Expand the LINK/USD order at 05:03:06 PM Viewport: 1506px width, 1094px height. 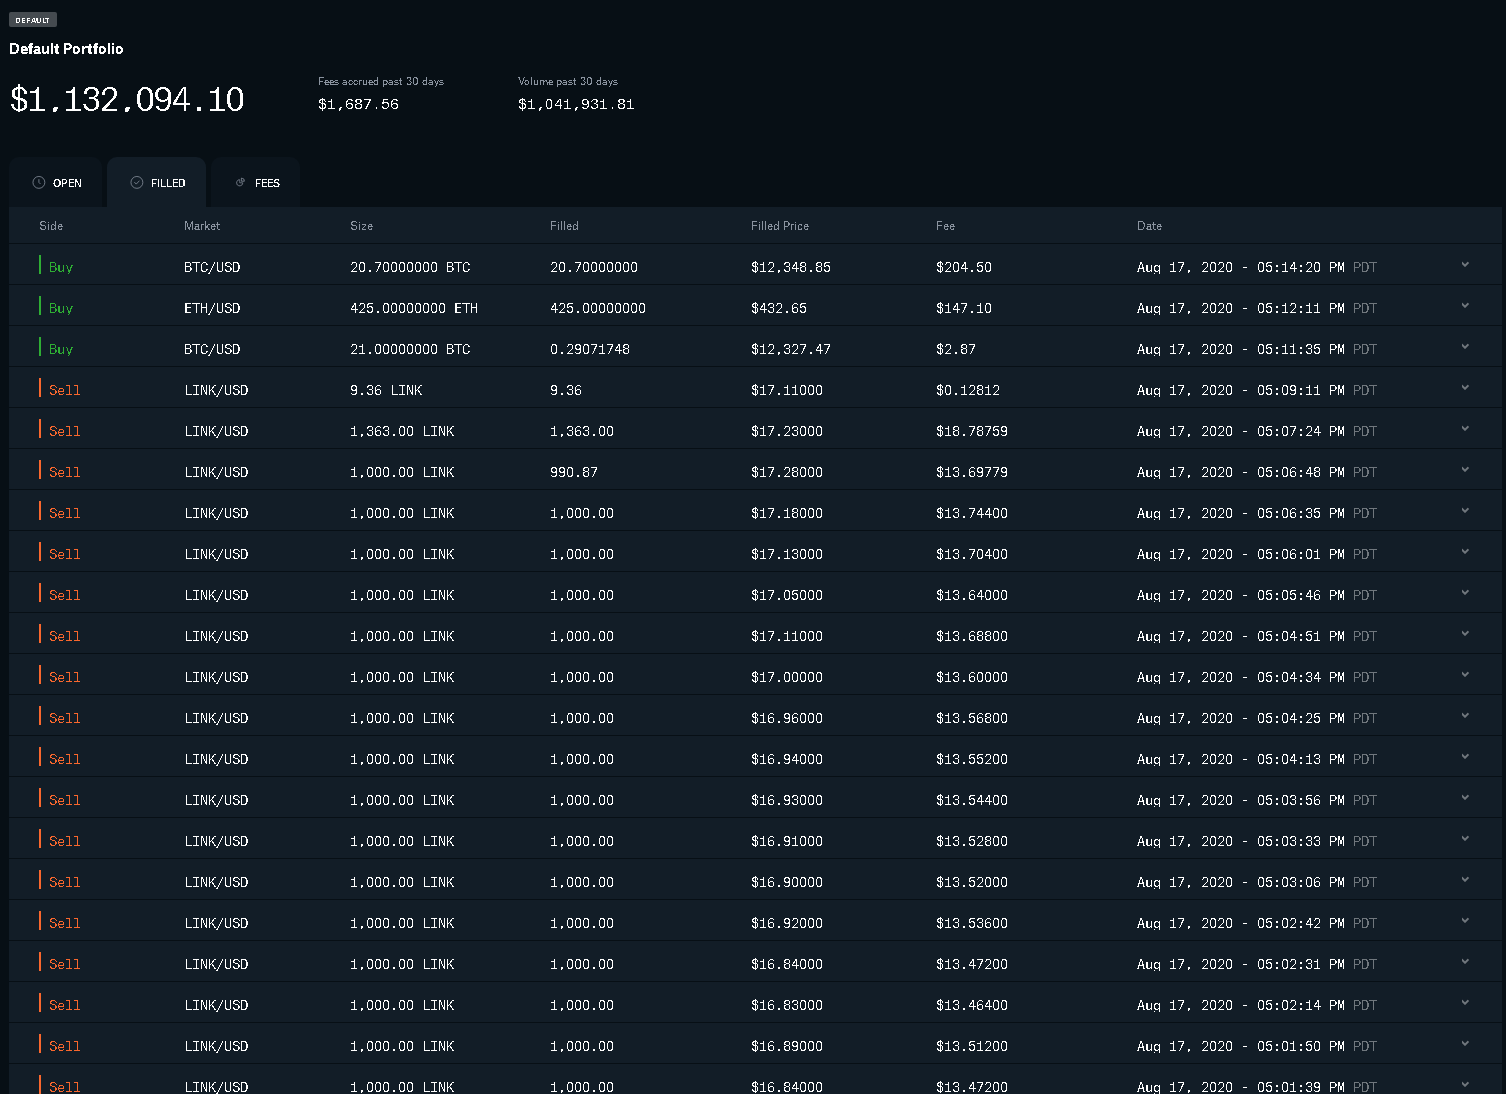pos(1464,880)
